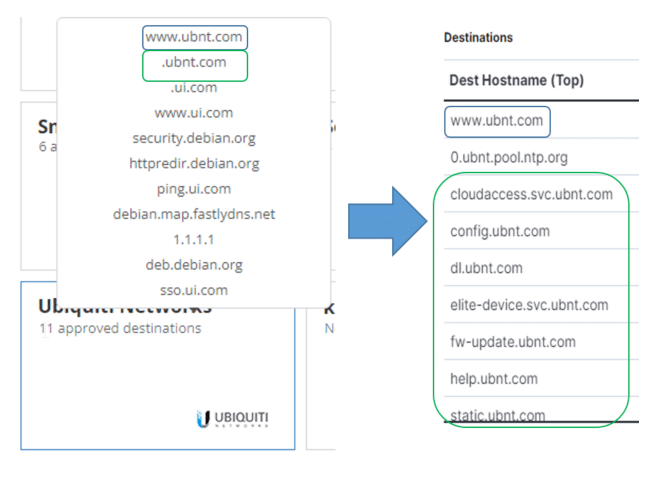This screenshot has height=478, width=663.
Task: Click ping.ui.com in the list
Action: [x=194, y=189]
